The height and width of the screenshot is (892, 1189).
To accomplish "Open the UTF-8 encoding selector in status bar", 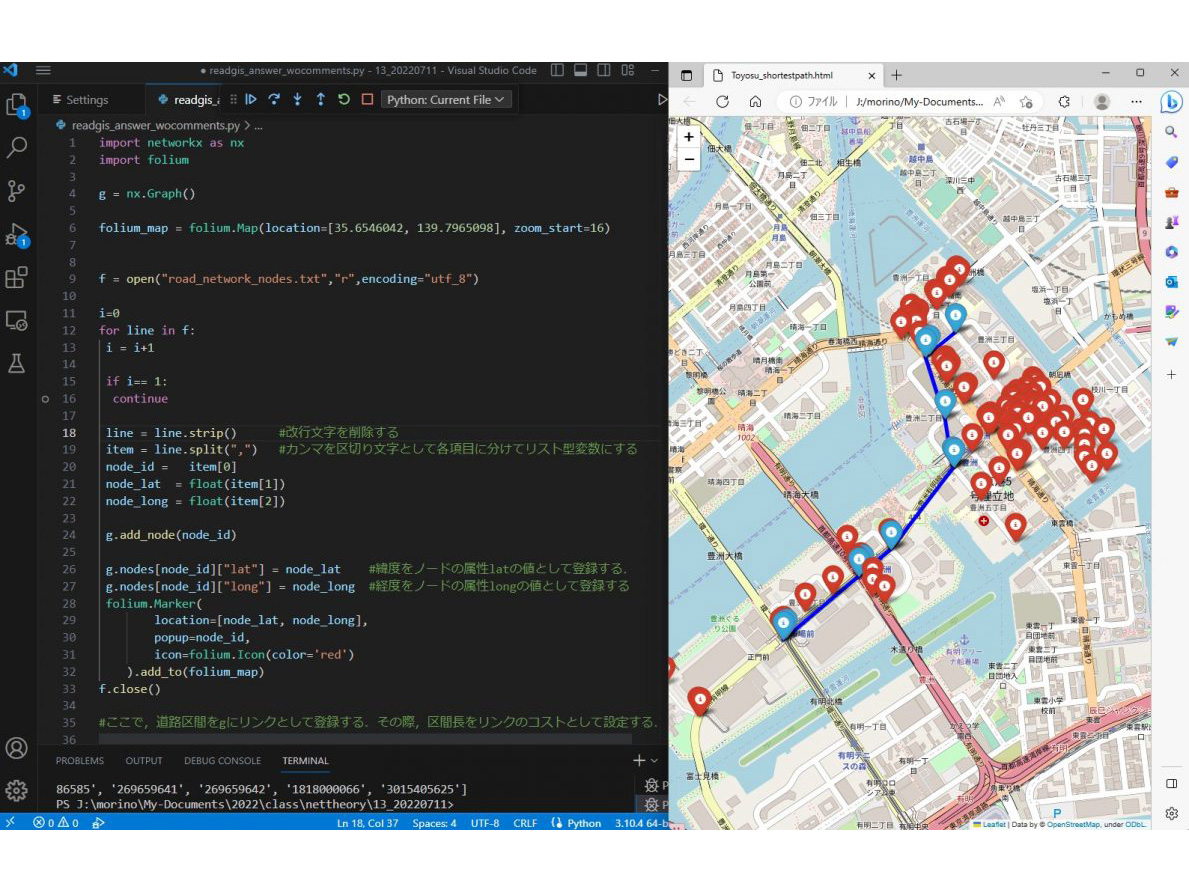I will 485,823.
